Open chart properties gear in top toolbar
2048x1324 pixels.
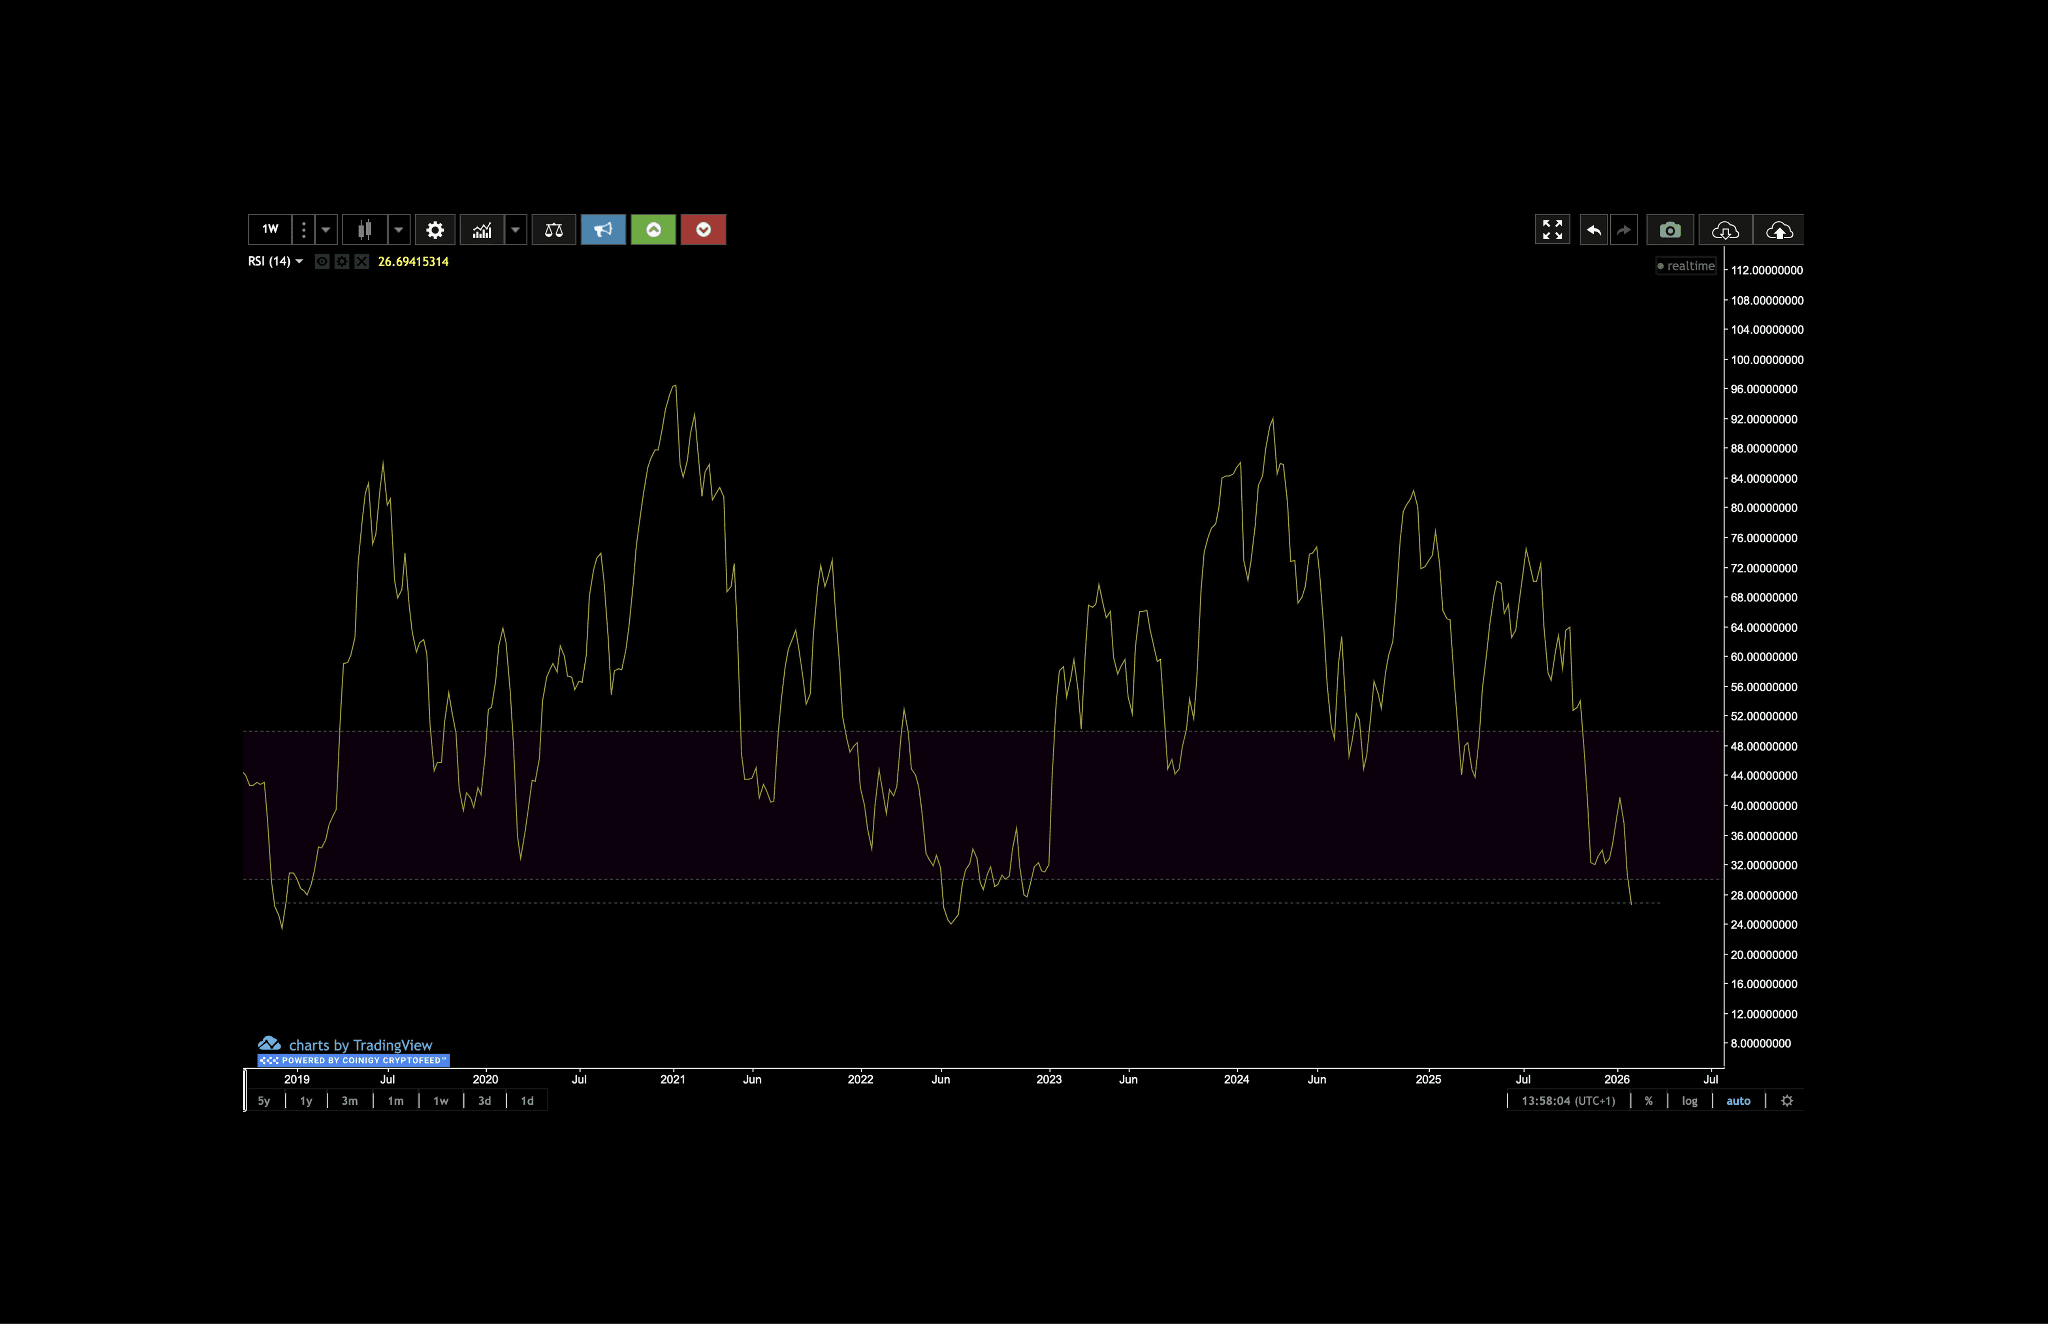[435, 230]
